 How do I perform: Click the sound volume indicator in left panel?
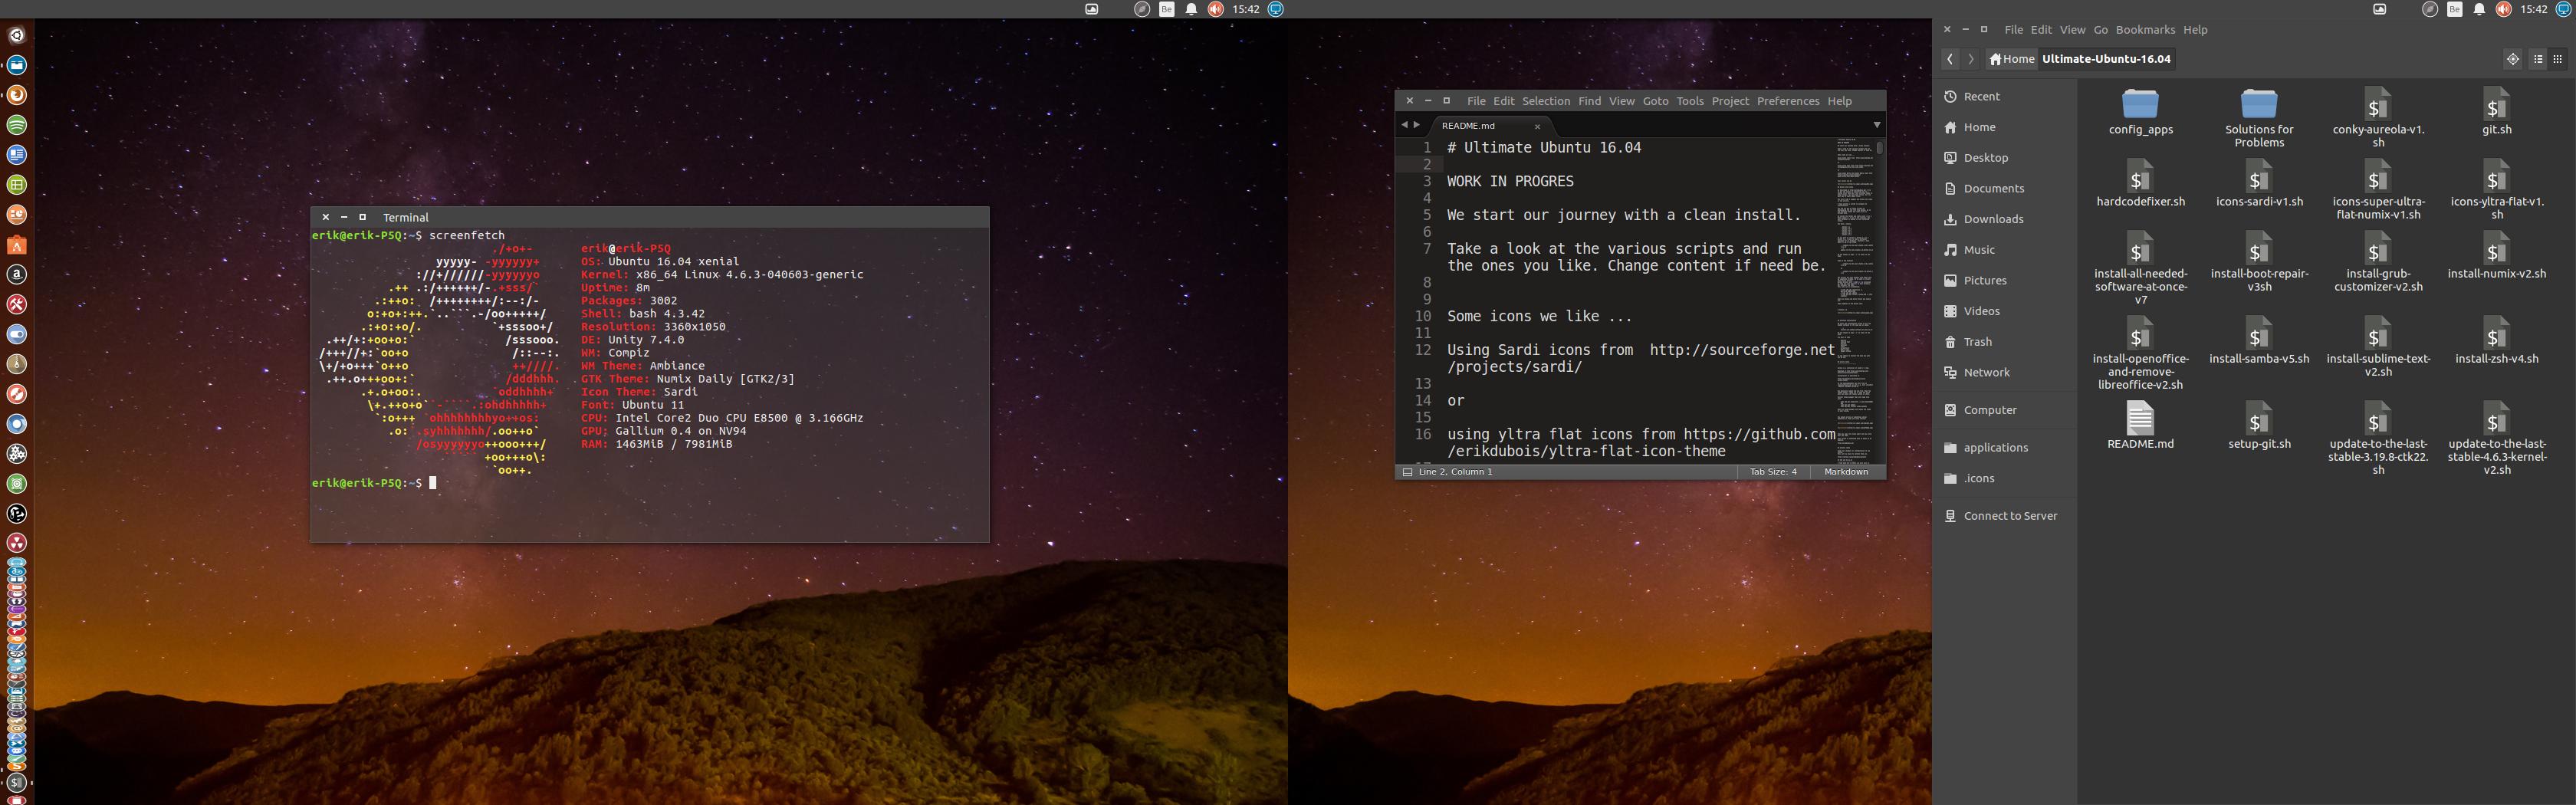point(1215,9)
